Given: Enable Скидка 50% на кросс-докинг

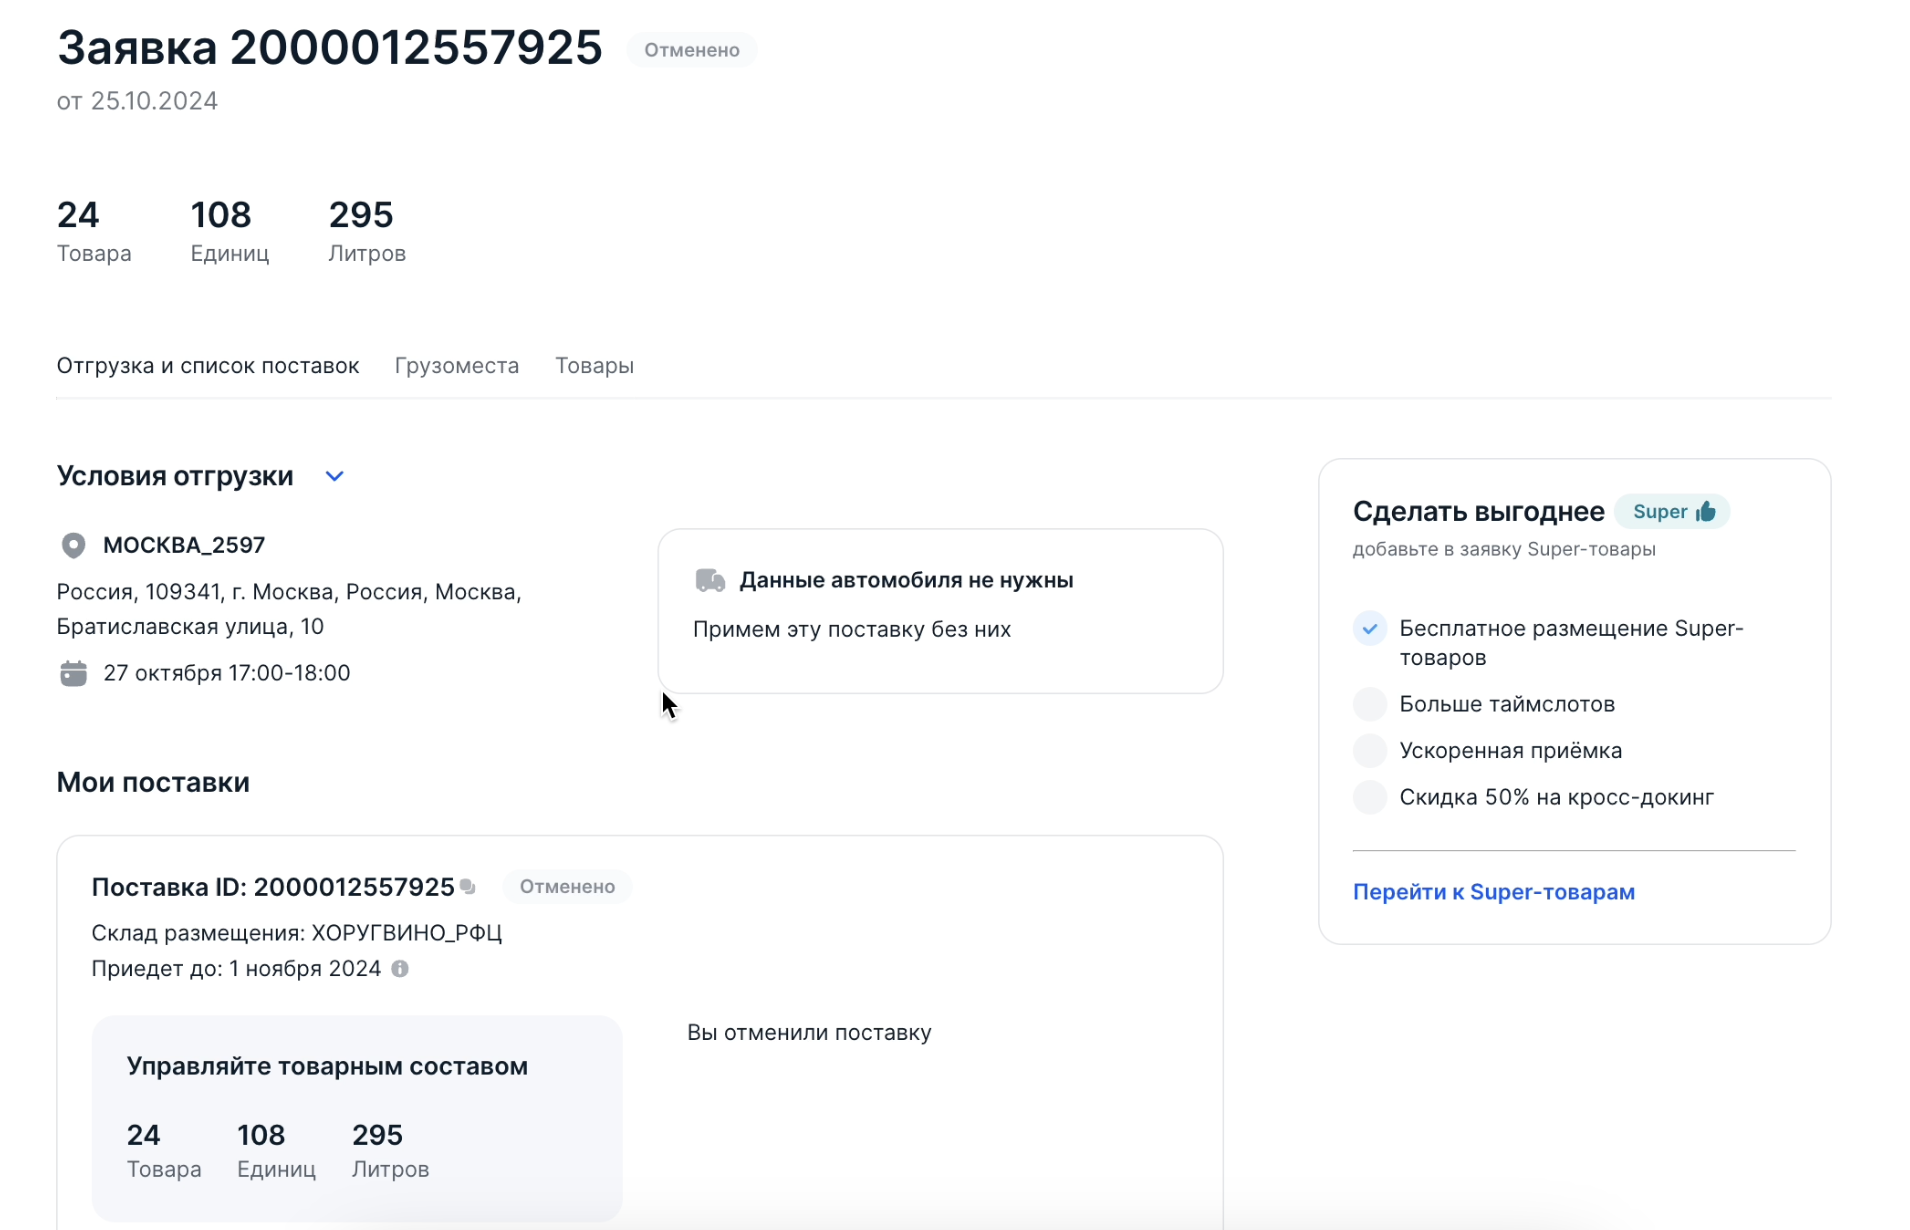Looking at the screenshot, I should tap(1369, 796).
